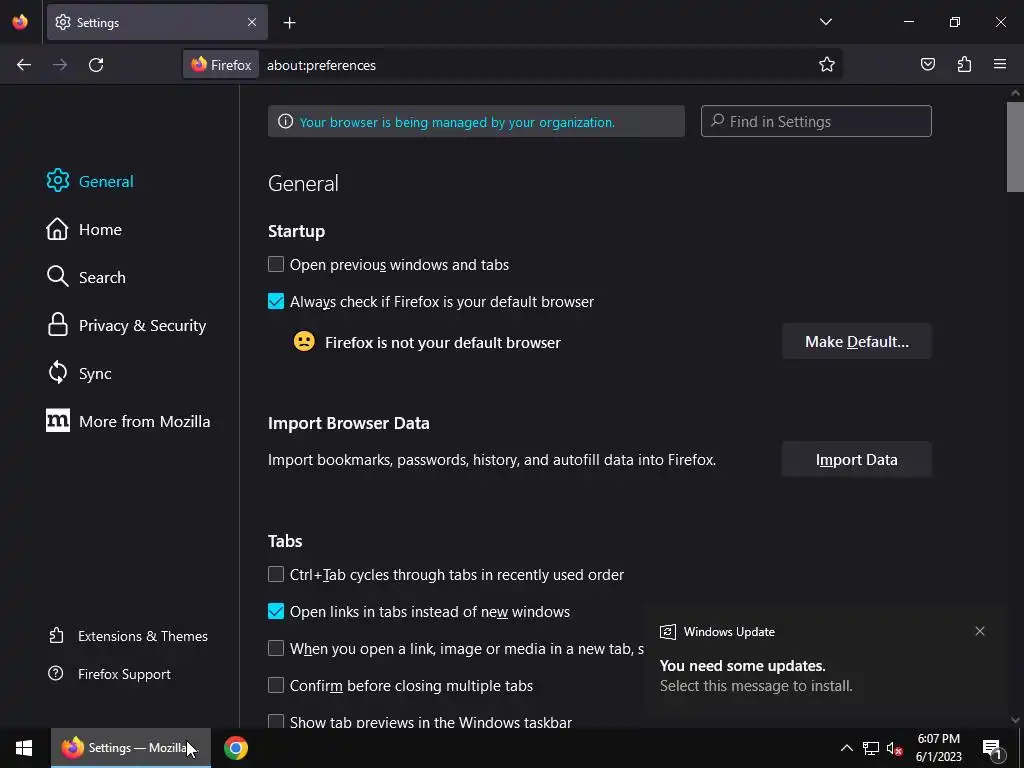Viewport: 1024px width, 768px height.
Task: Open Extensions & Themes link
Action: [x=129, y=636]
